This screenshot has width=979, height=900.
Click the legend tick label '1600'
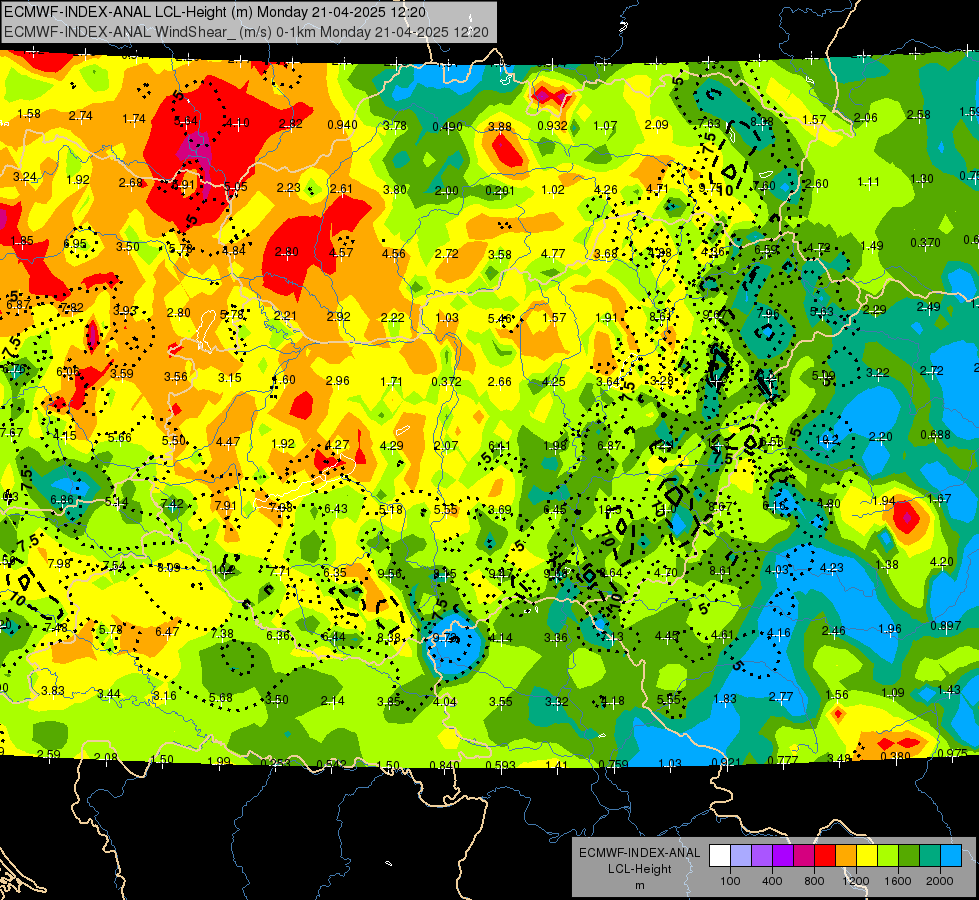coord(898,881)
